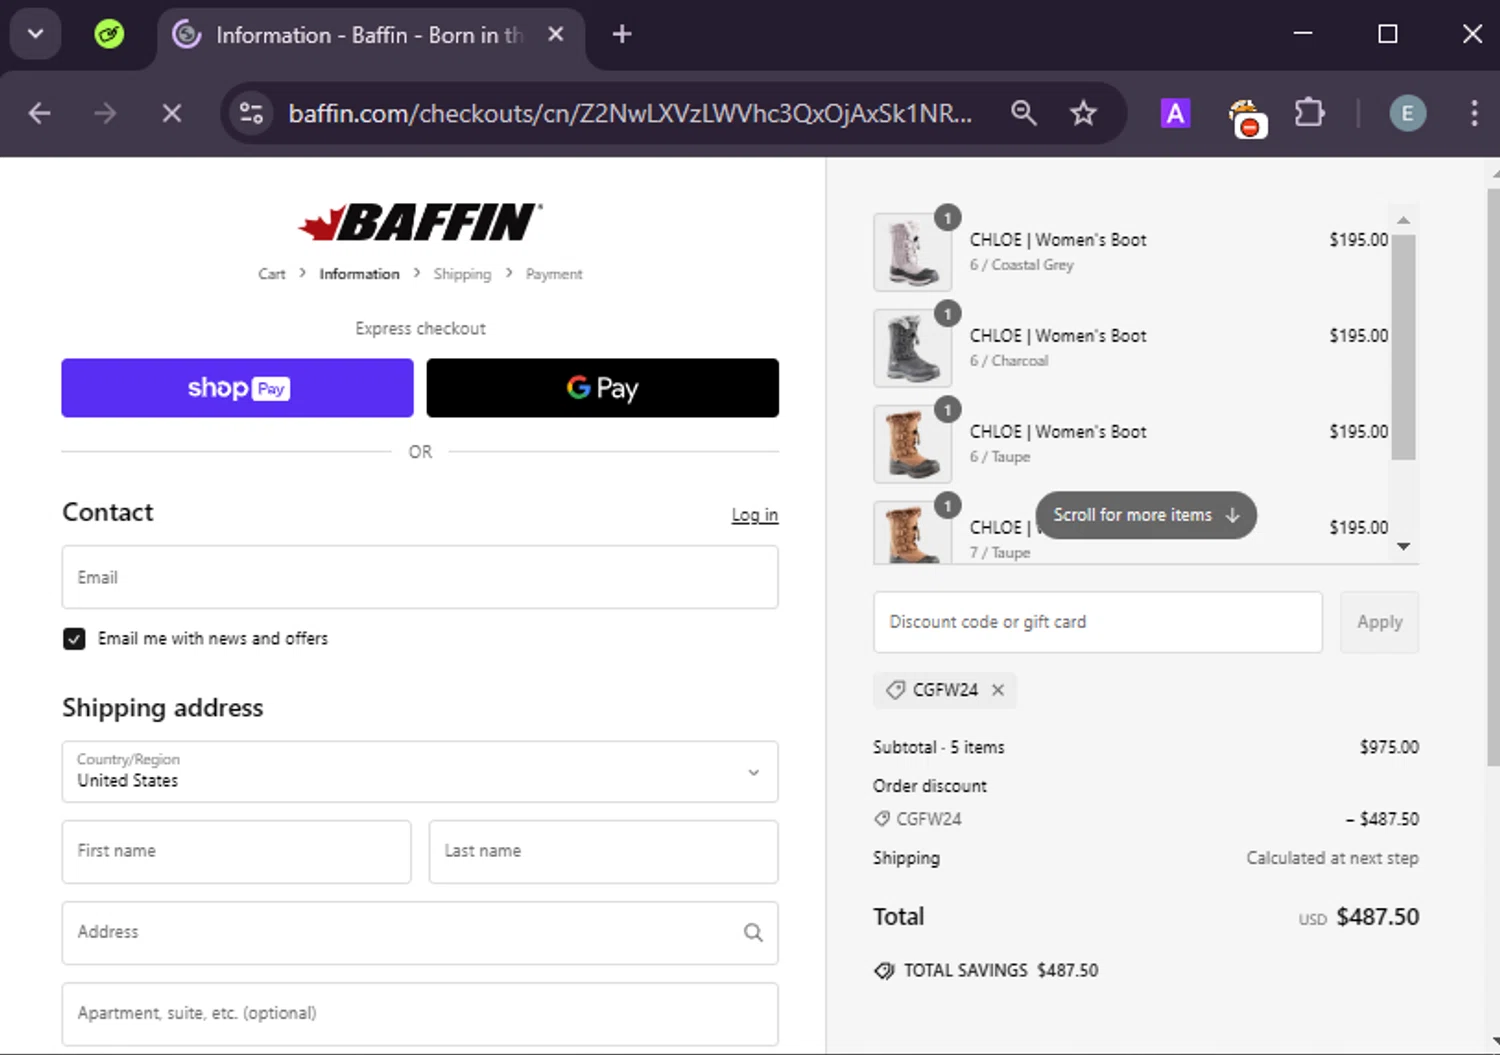Open the tab search dropdown arrow
The height and width of the screenshot is (1055, 1500).
36,34
